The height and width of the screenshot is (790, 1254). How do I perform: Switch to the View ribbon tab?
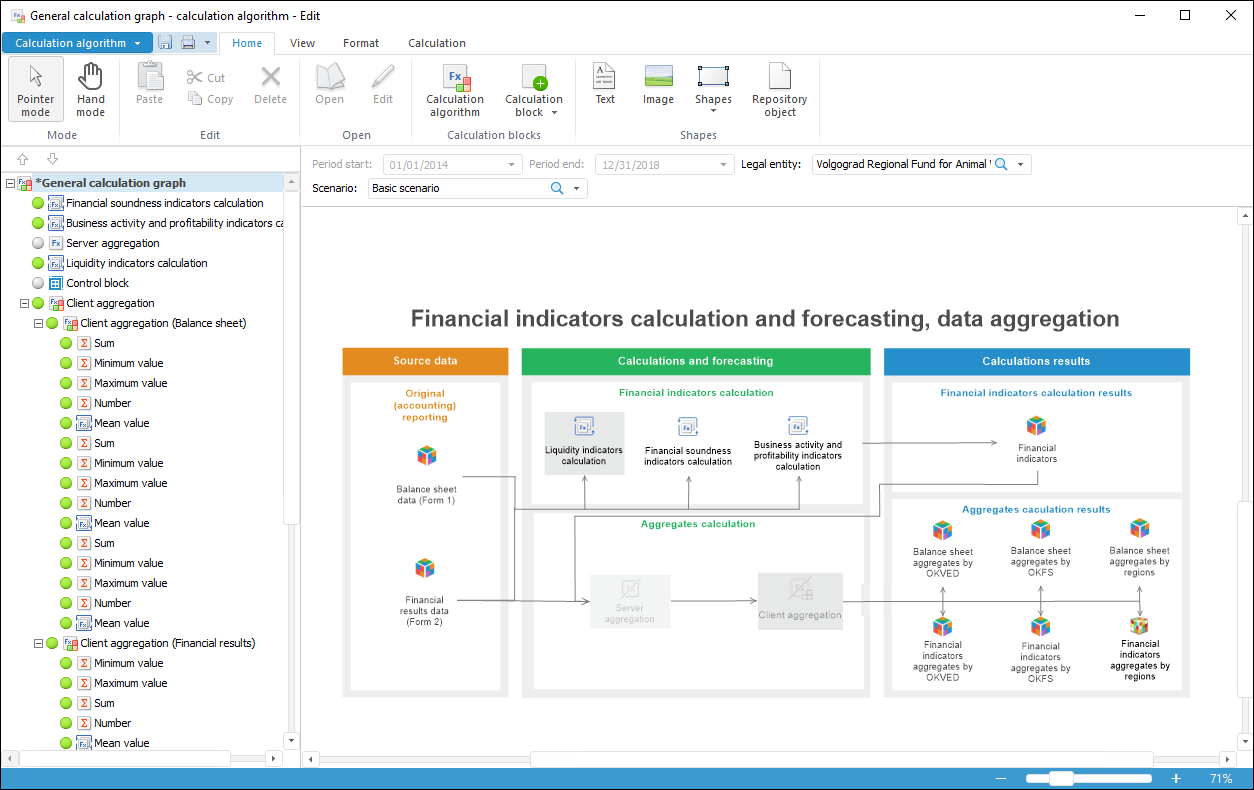coord(302,43)
